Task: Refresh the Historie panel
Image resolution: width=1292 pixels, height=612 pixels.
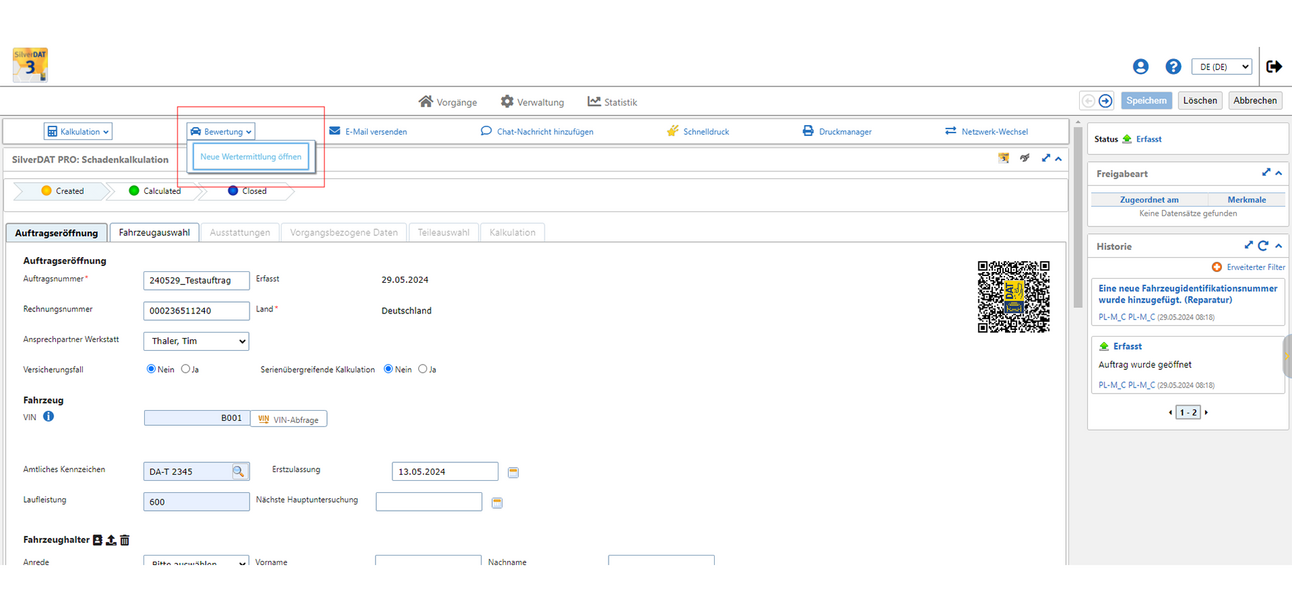Action: pos(1263,245)
